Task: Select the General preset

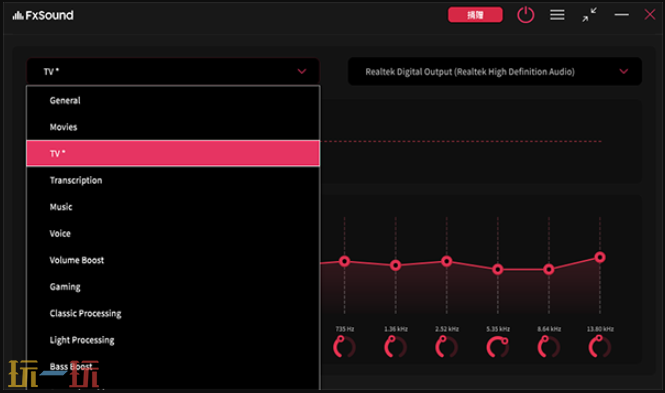Action: [173, 100]
